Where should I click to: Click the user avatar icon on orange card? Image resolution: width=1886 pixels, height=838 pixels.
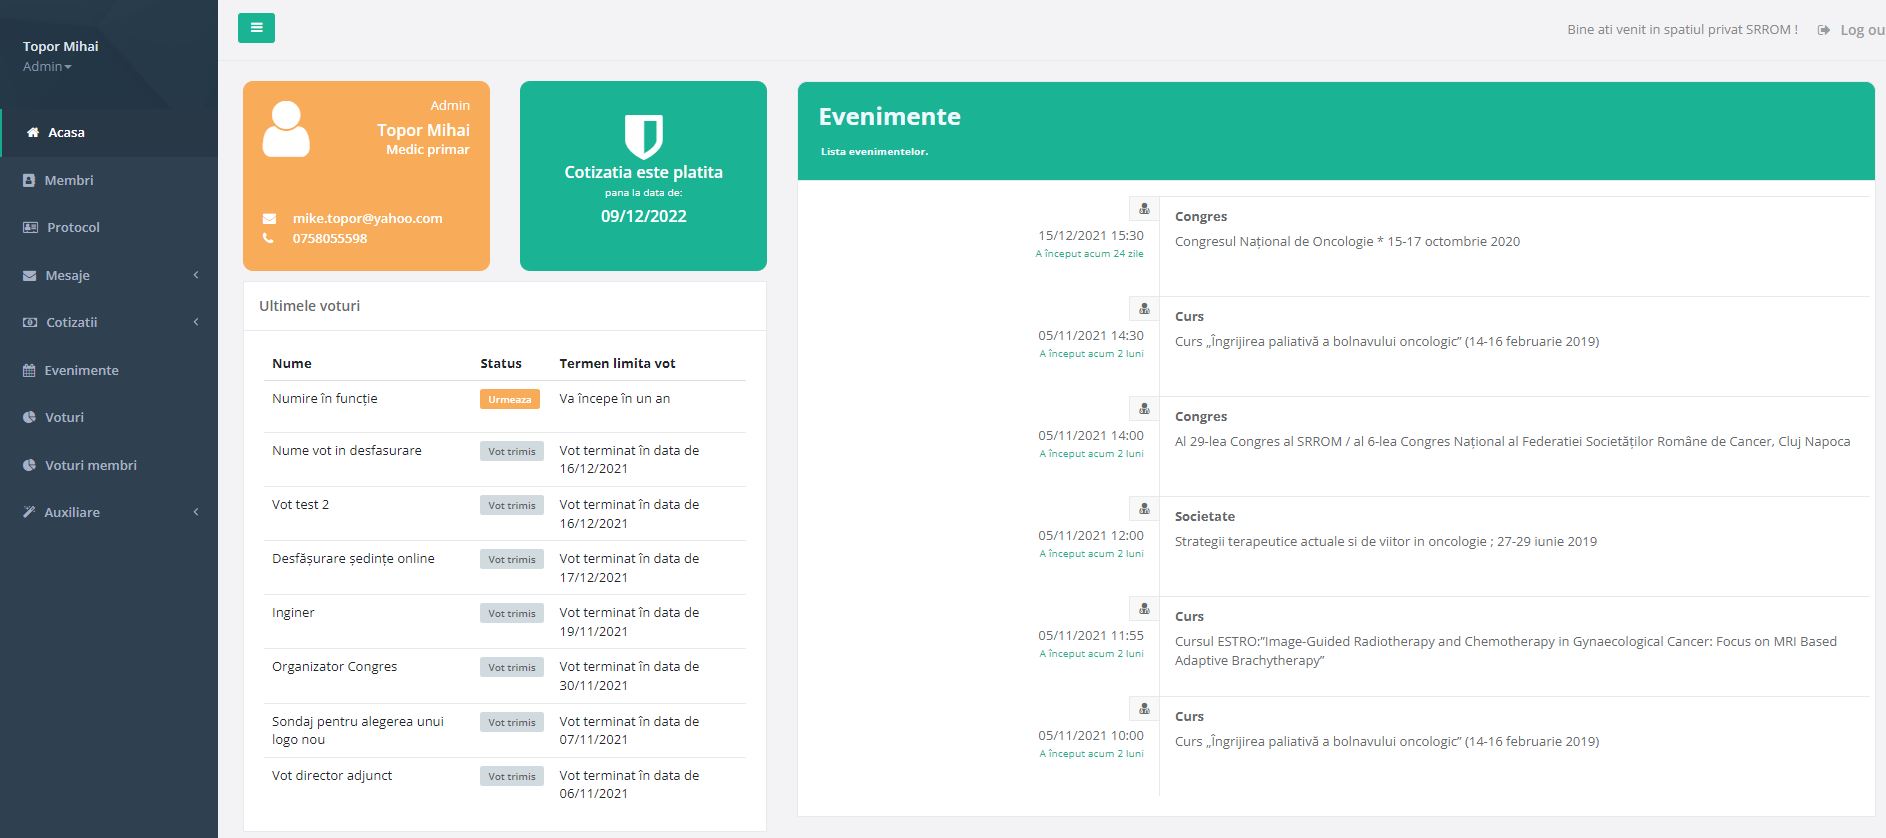(286, 129)
